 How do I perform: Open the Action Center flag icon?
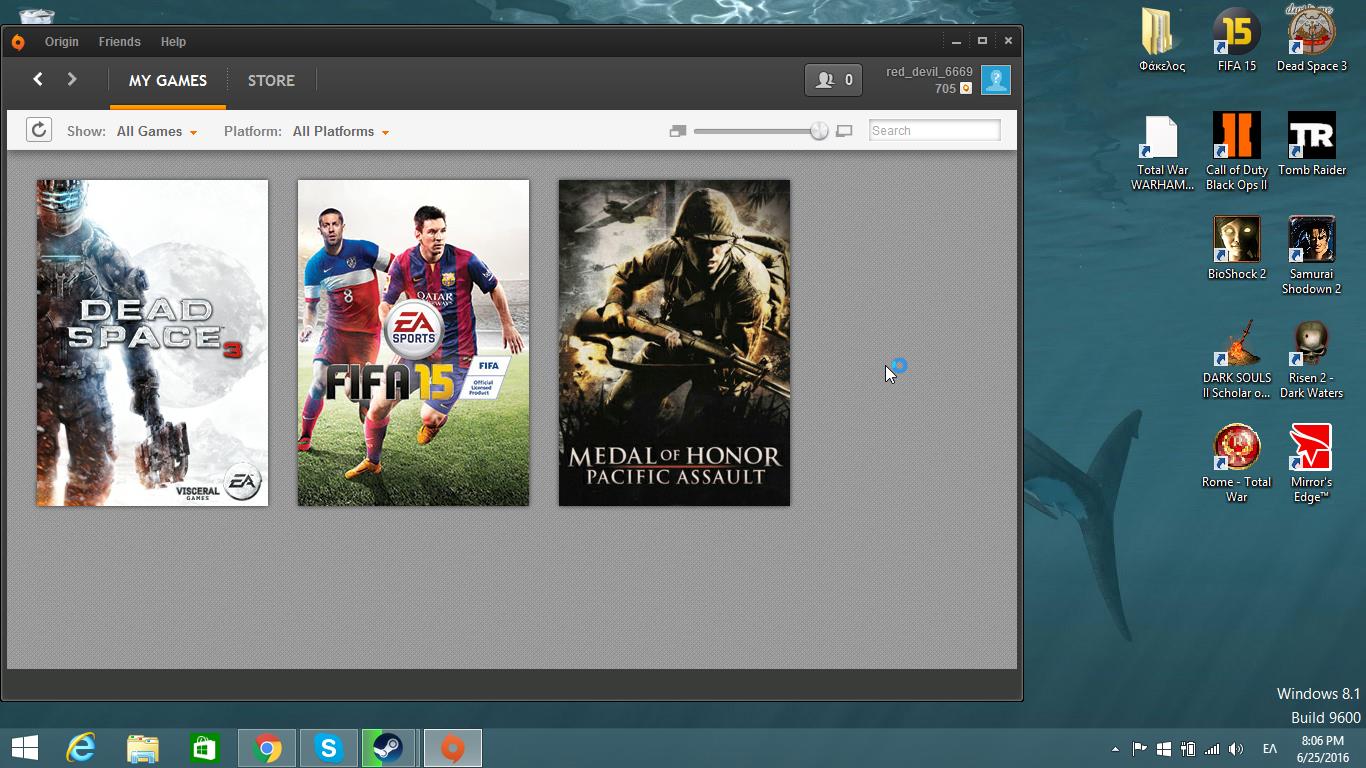(x=1139, y=749)
